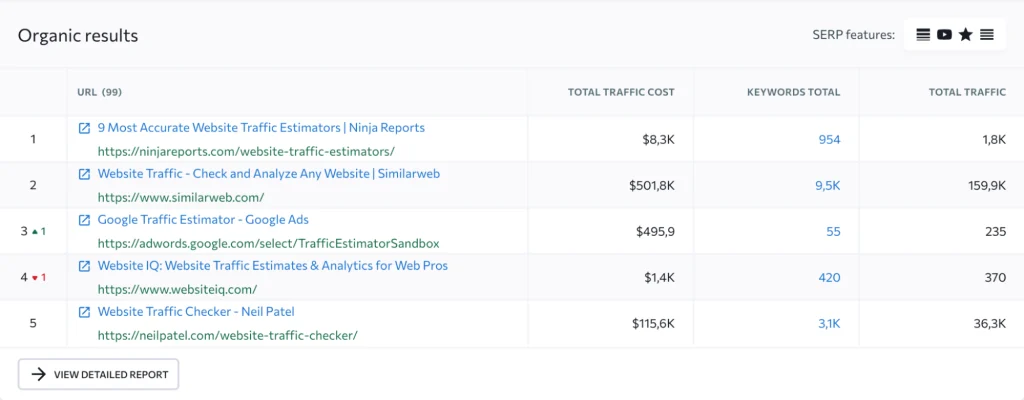Open external link icon for Website IQ result
Image resolution: width=1024 pixels, height=400 pixels.
(x=84, y=266)
